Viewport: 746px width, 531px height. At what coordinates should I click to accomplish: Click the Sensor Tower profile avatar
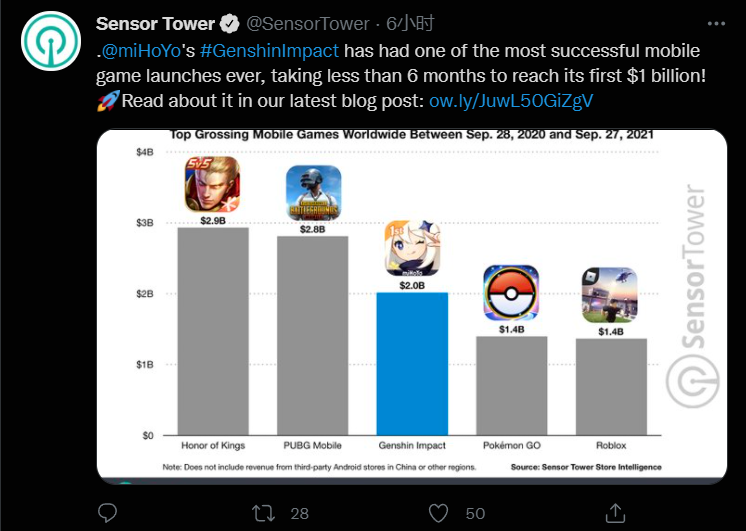point(50,41)
